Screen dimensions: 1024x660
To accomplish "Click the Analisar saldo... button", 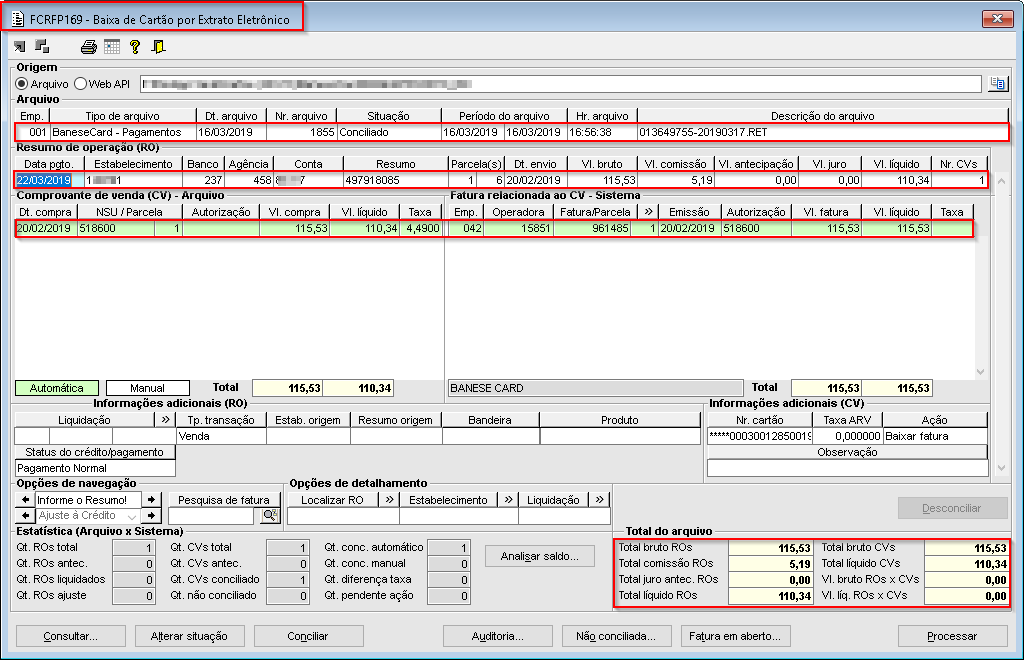I will click(540, 556).
